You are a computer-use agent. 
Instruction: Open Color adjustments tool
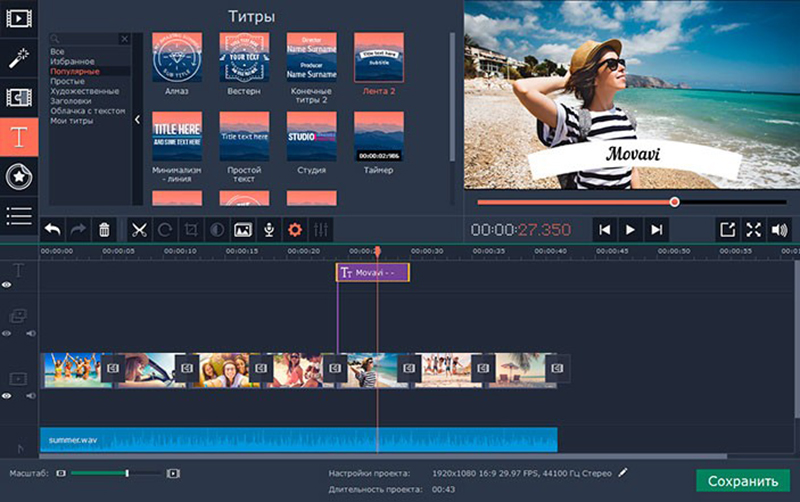[x=217, y=230]
